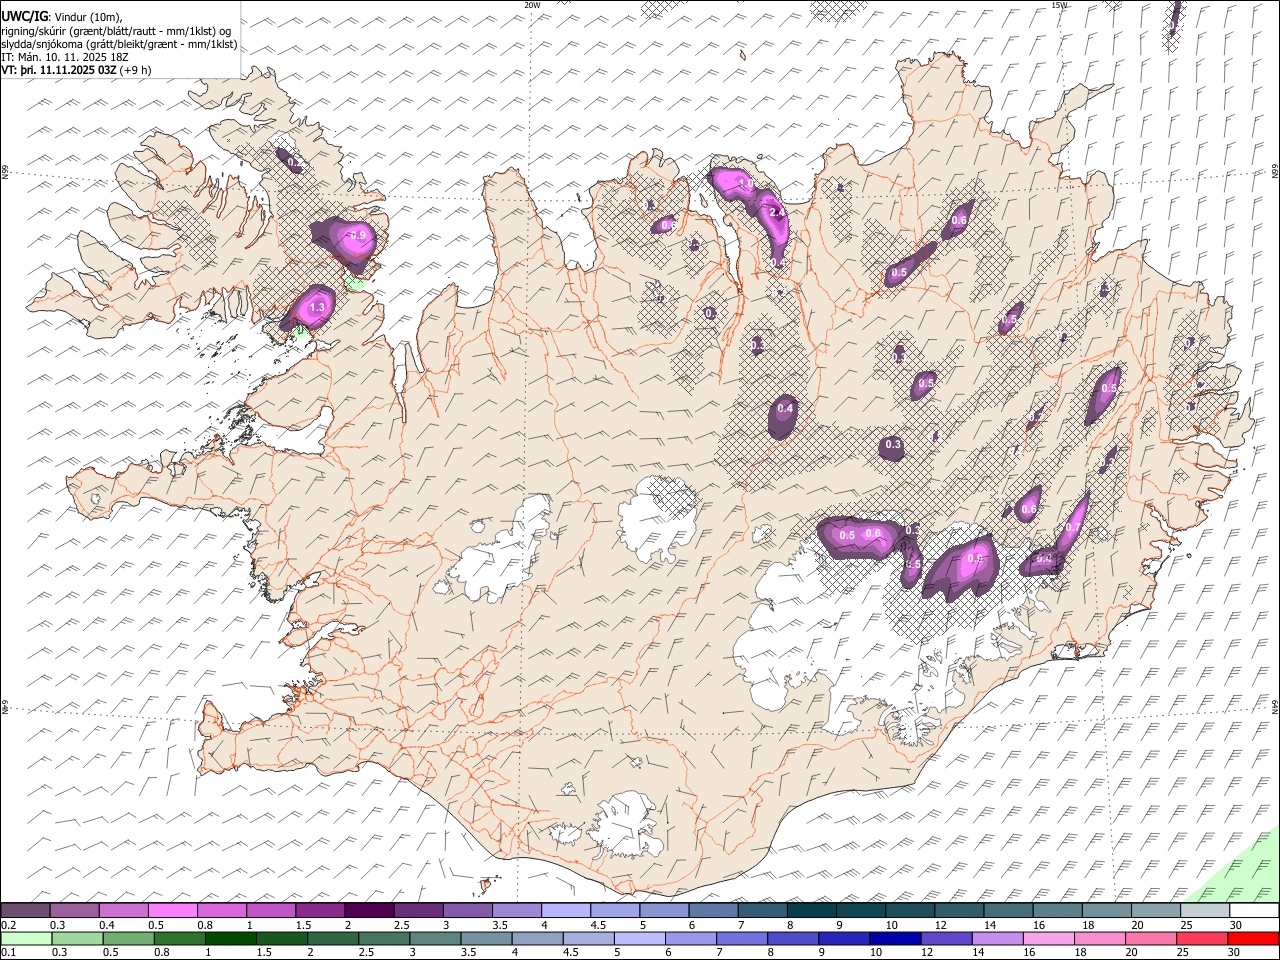This screenshot has height=960, width=1280.
Task: Click the 1.3 precipitation value on the map
Action: (318, 308)
